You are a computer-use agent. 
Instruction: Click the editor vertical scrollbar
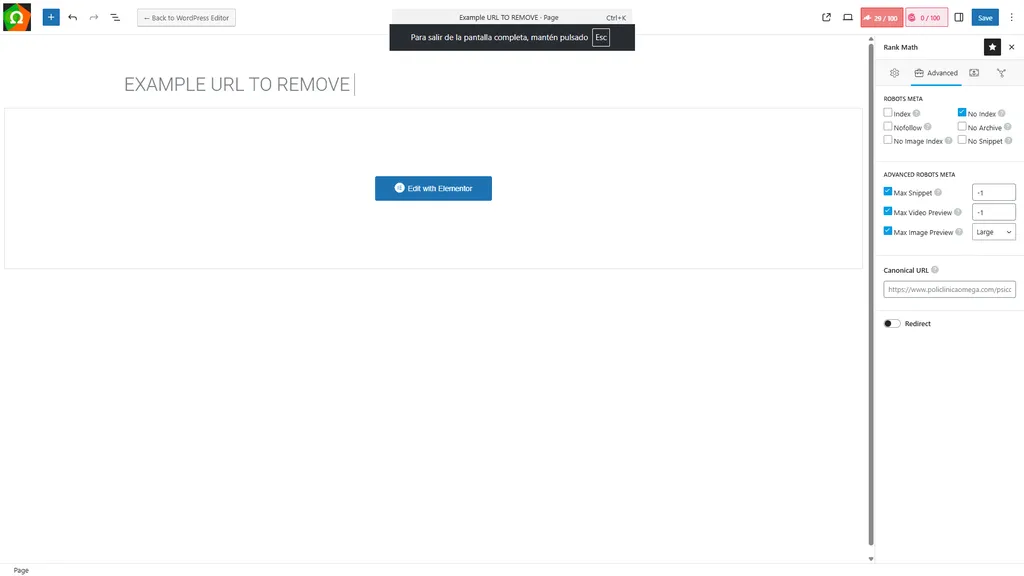pos(871,294)
